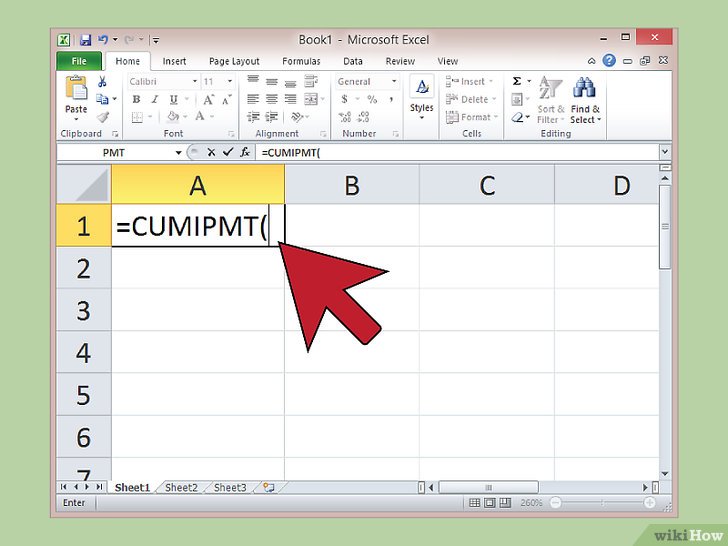Image resolution: width=728 pixels, height=546 pixels.
Task: Click the zoom slider plus button
Action: tap(650, 502)
